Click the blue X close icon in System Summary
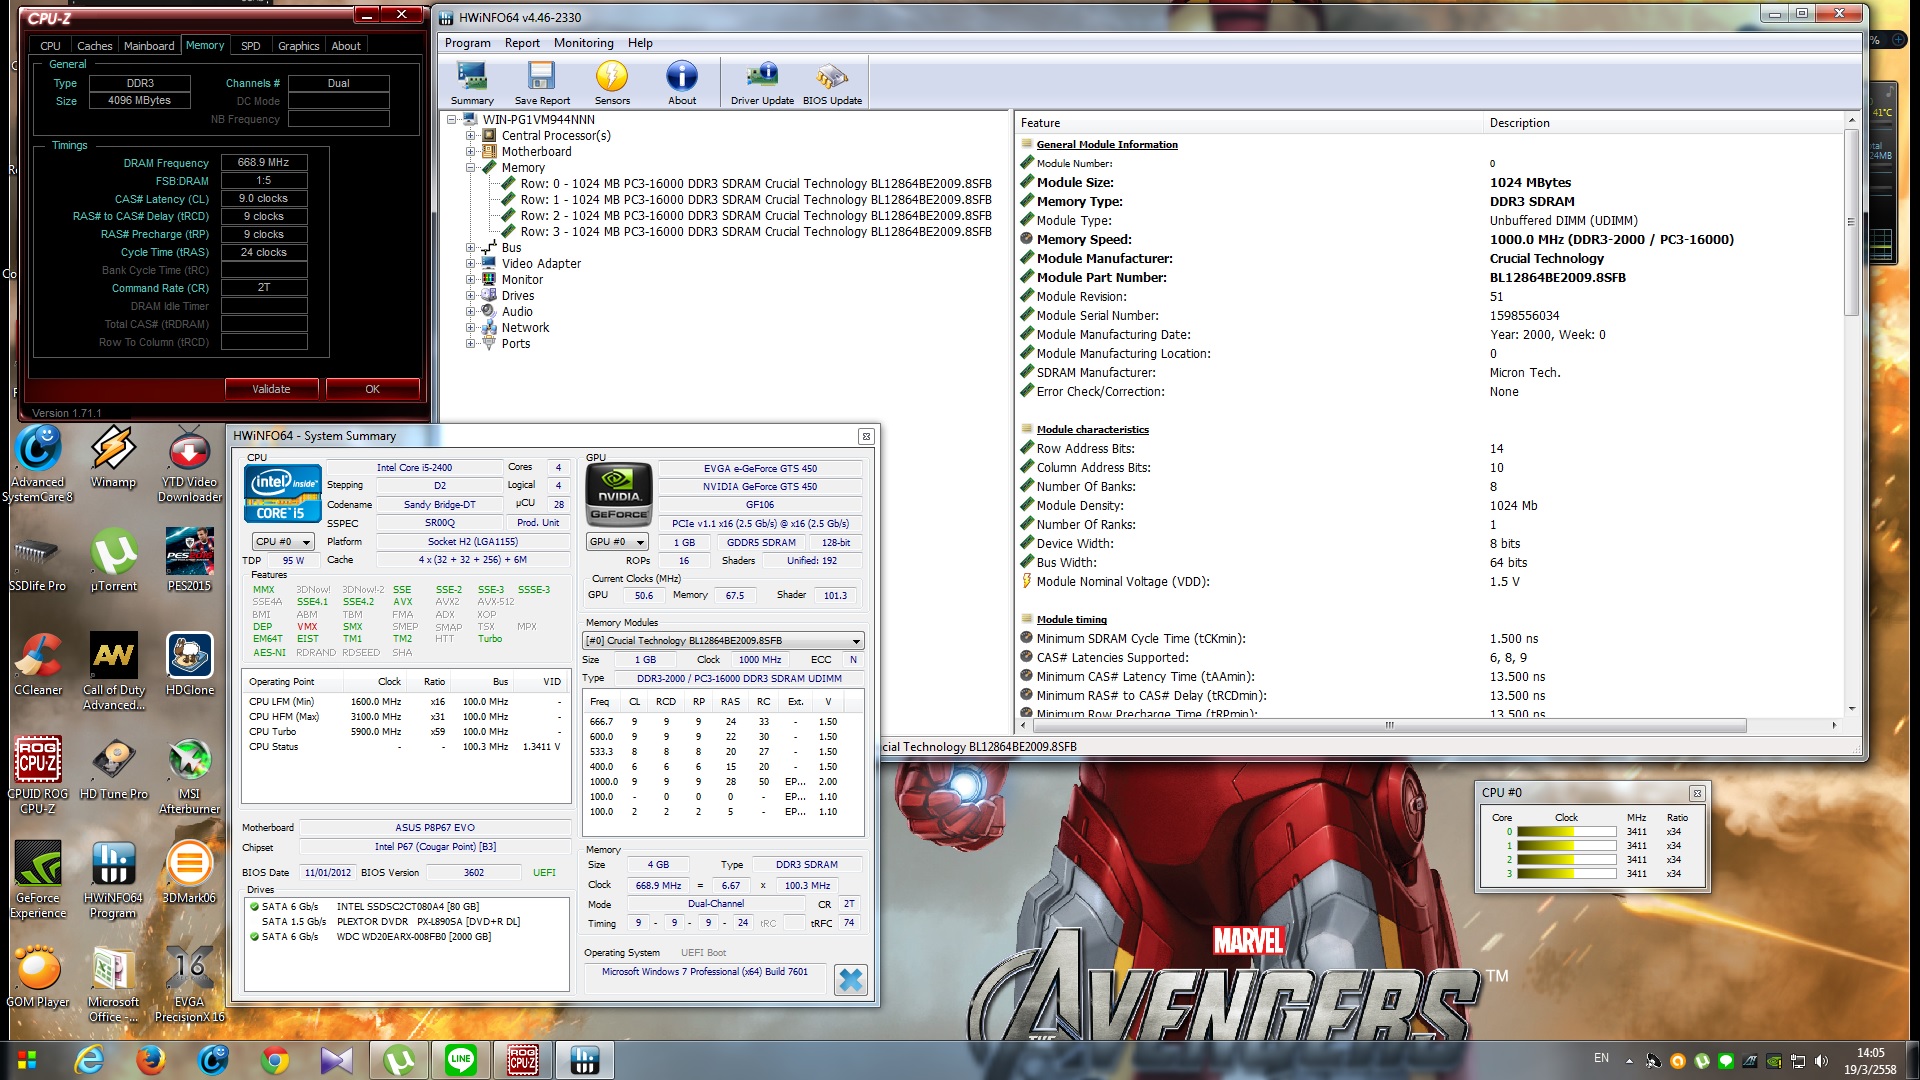The image size is (1920, 1080). point(850,980)
